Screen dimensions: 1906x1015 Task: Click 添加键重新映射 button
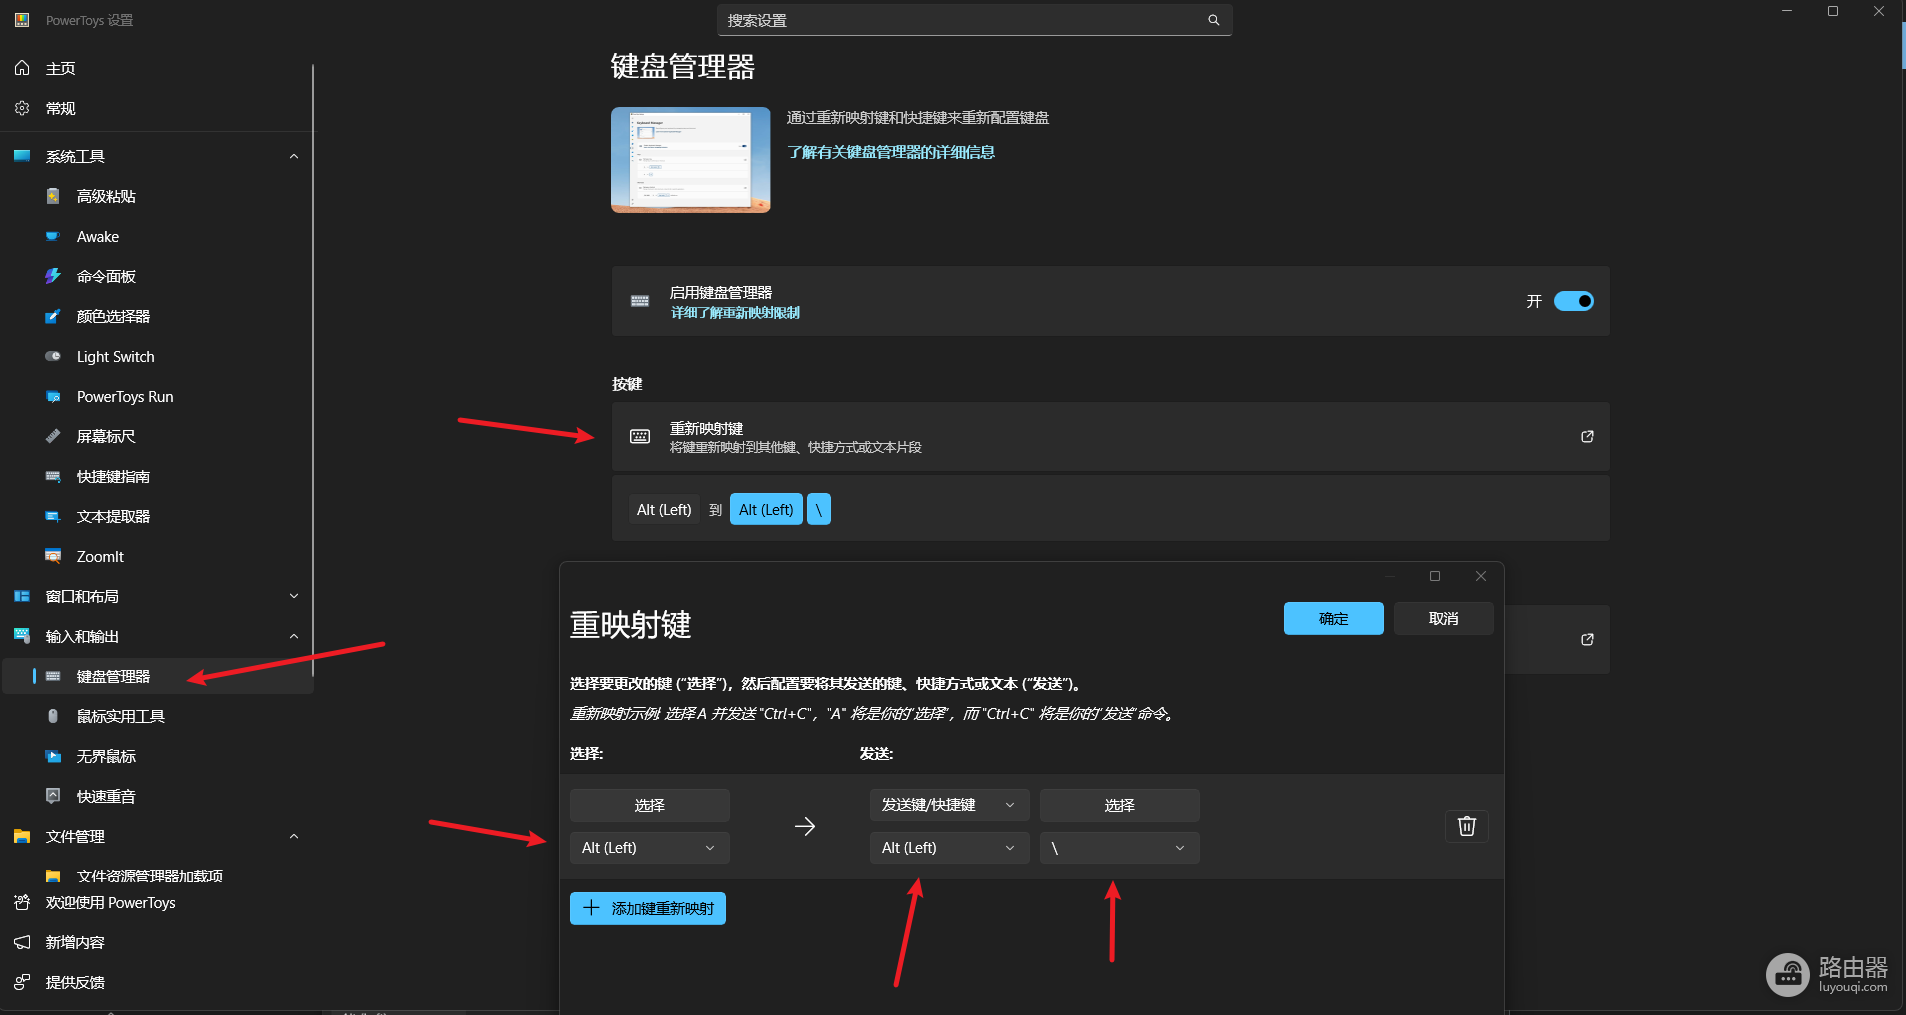pyautogui.click(x=648, y=908)
